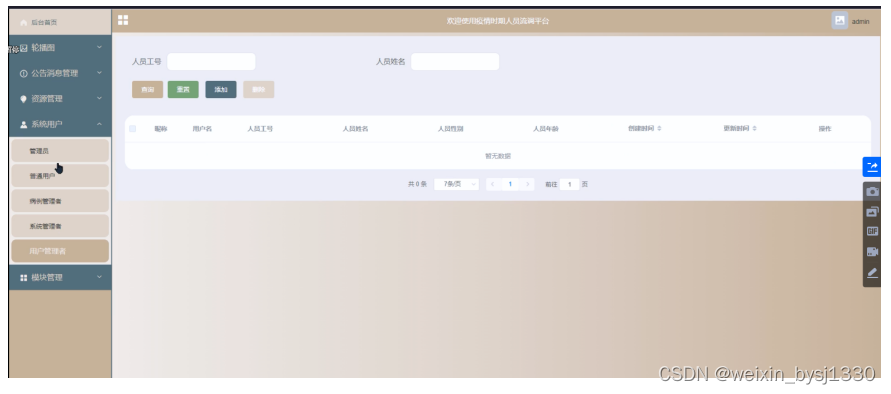Expand the 资源管理 menu chevron
891x394 pixels.
(99, 98)
